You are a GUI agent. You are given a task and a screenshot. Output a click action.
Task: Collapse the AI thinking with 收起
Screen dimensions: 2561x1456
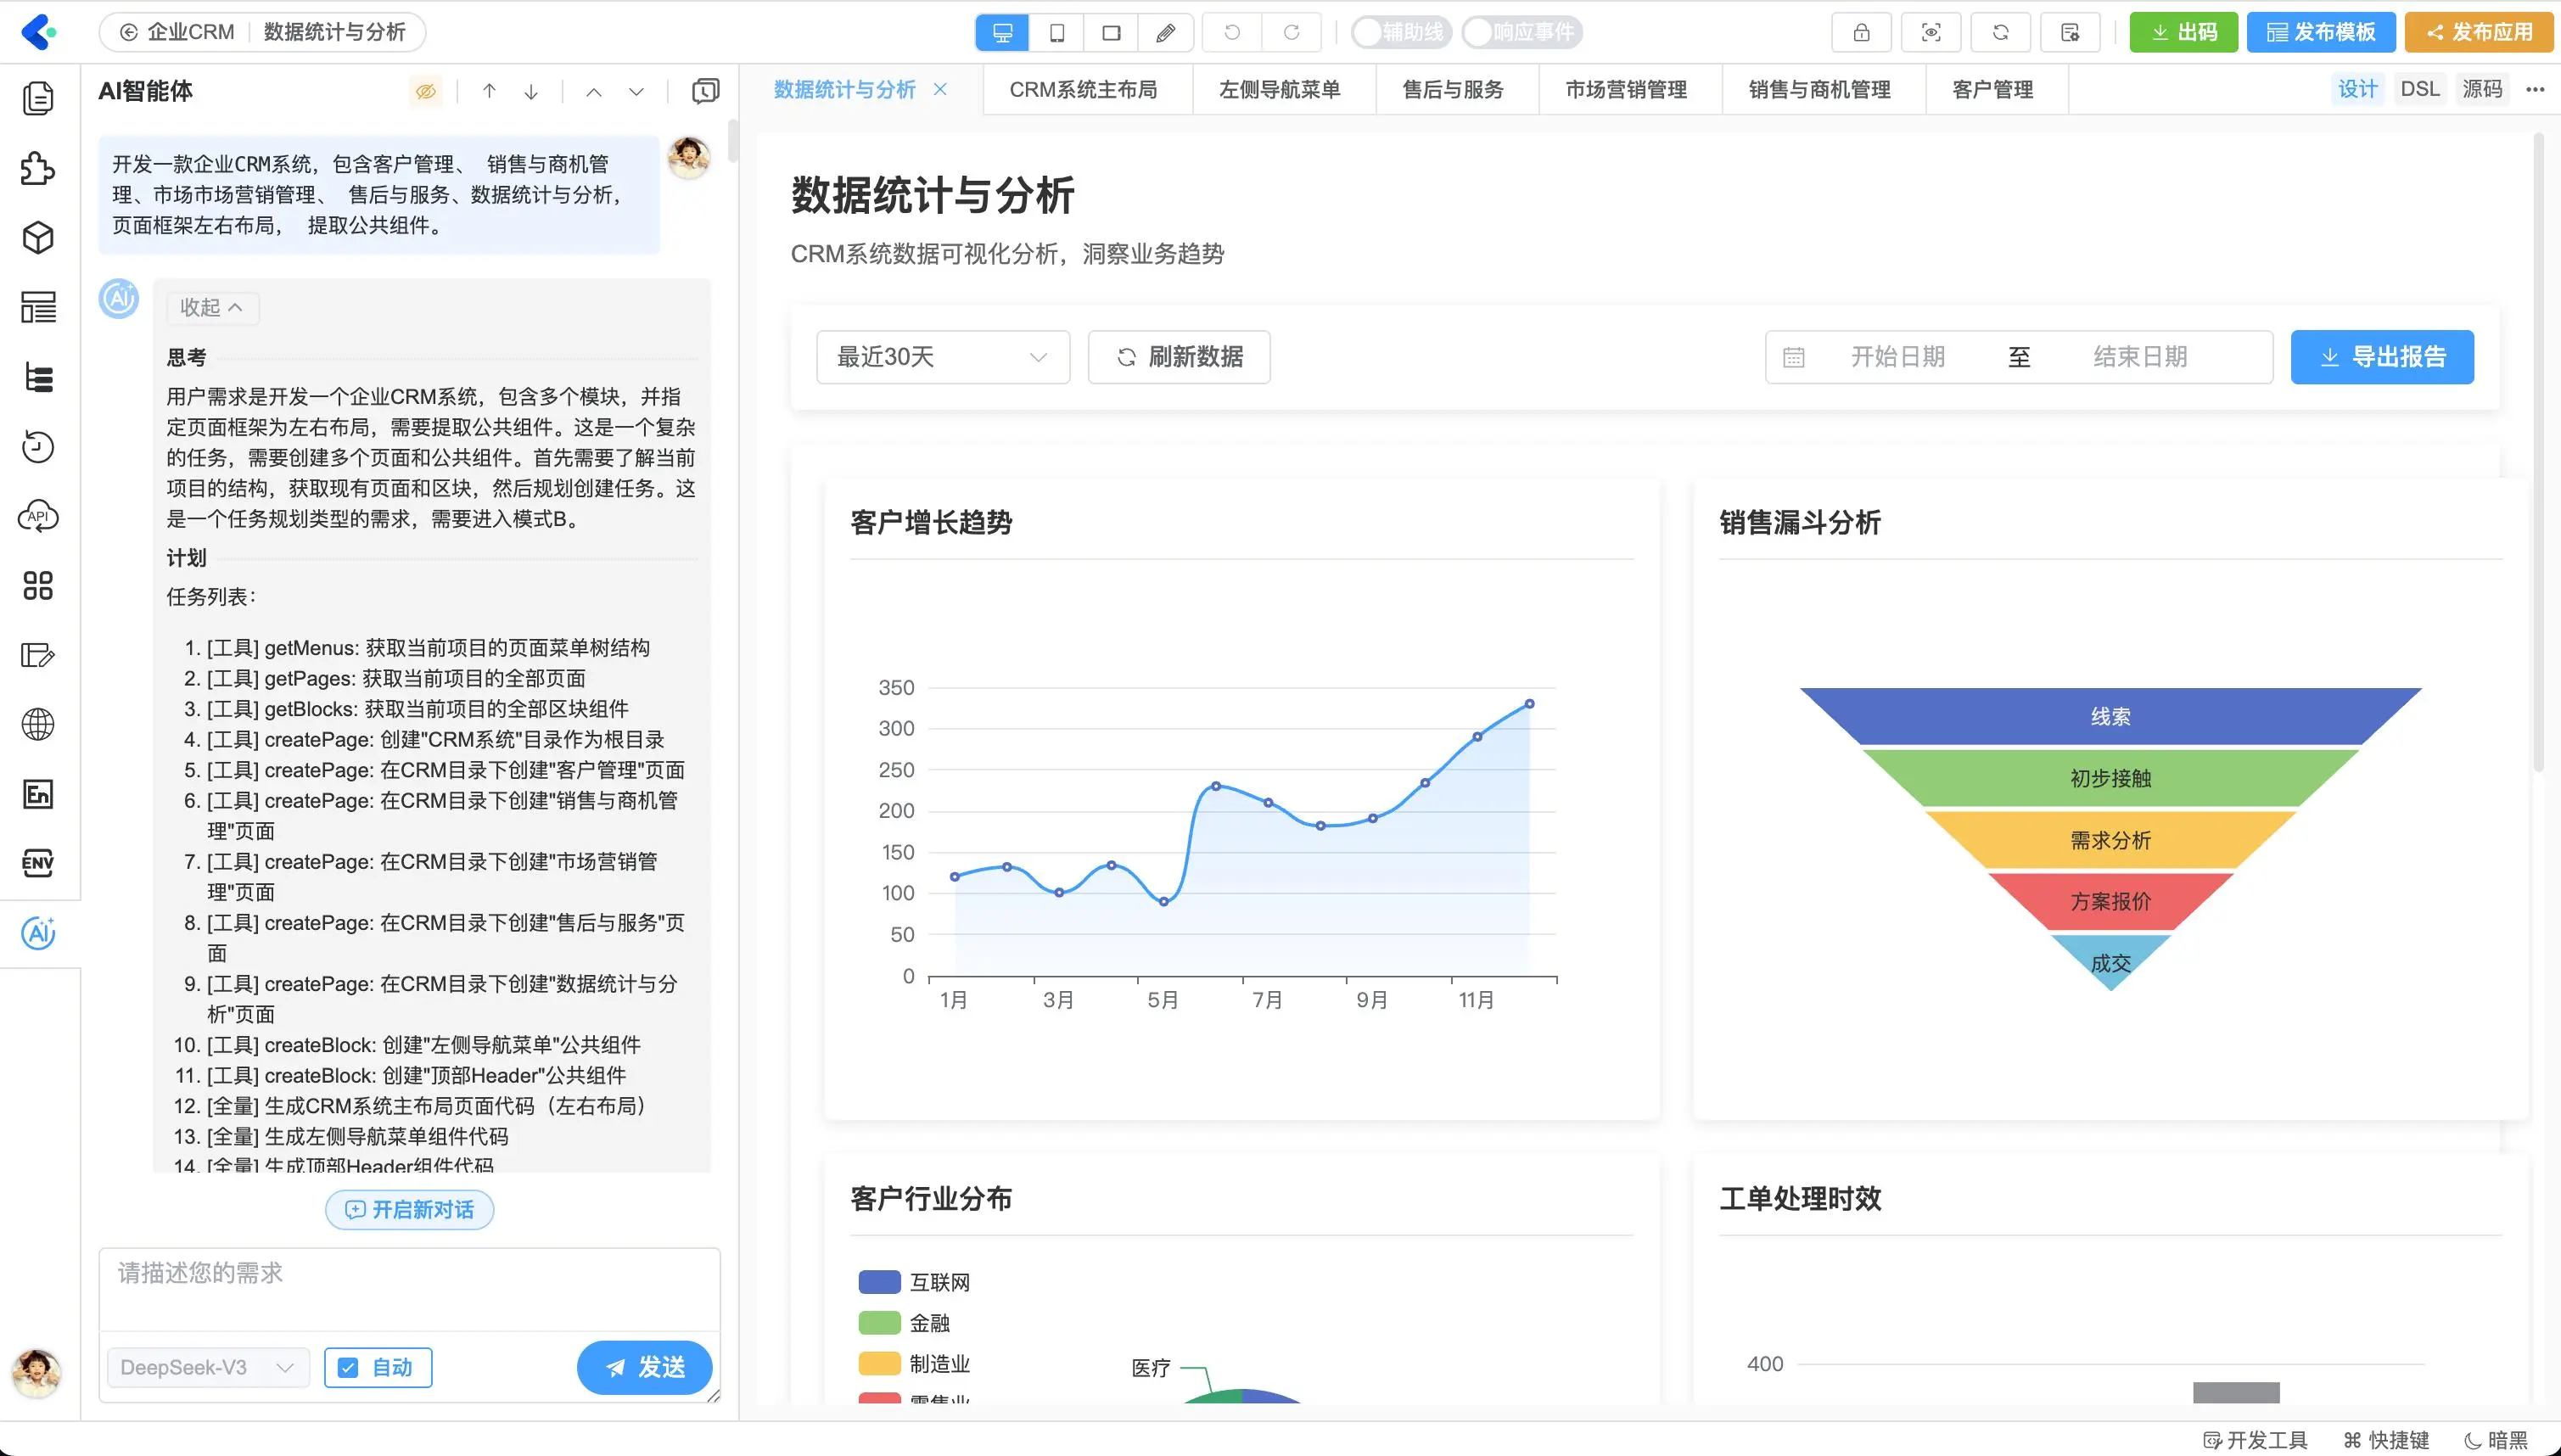[x=211, y=307]
